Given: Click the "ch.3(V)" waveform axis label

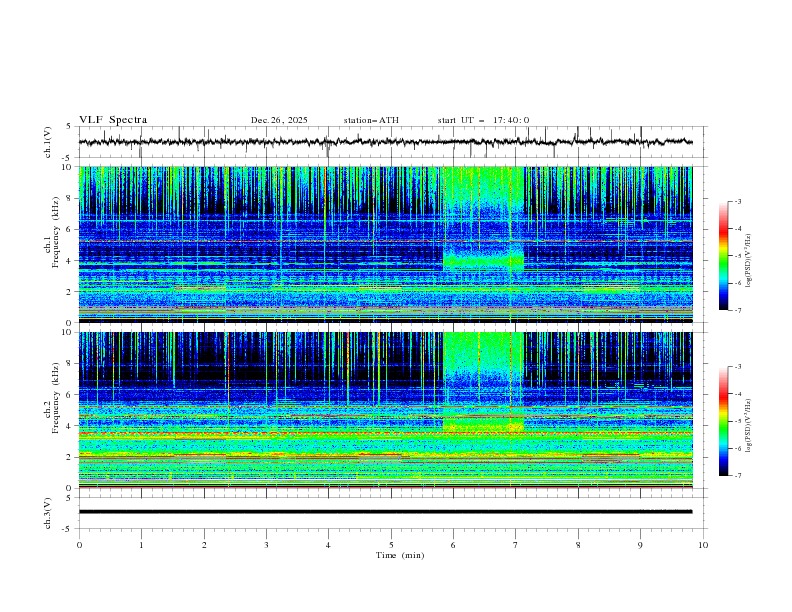Looking at the screenshot, I should click(x=48, y=513).
